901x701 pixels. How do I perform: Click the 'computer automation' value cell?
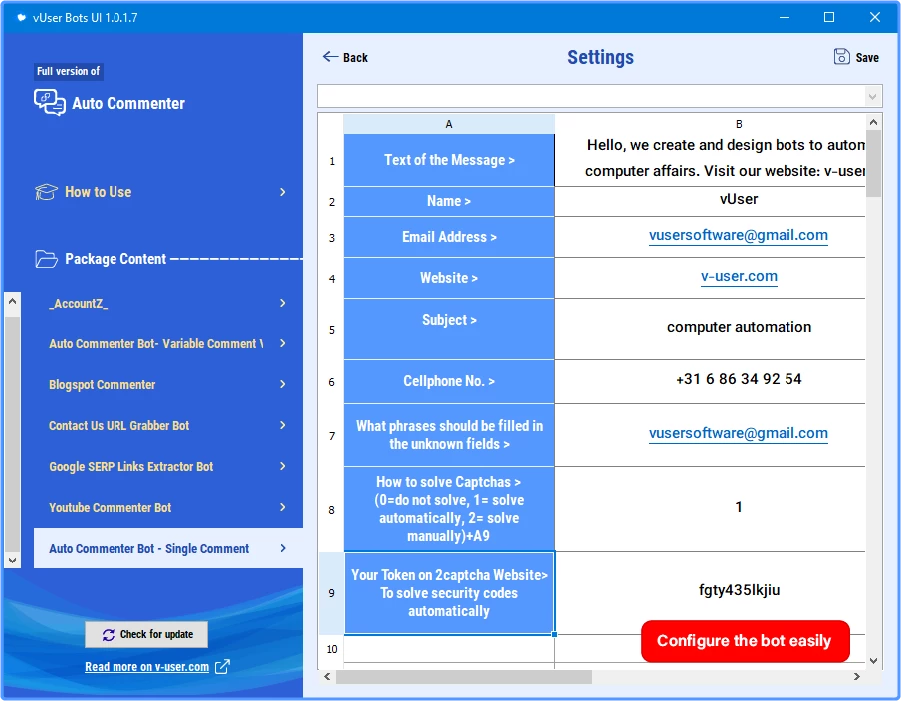pyautogui.click(x=710, y=329)
